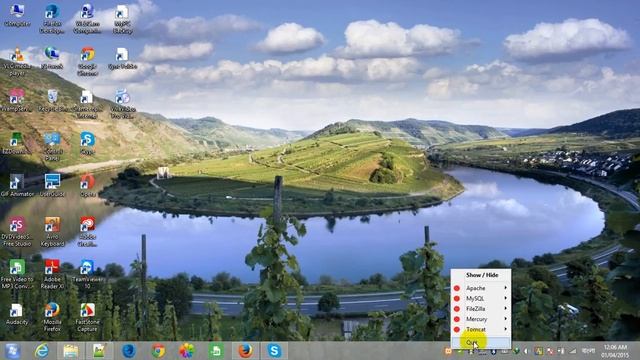Open the colorful pinwheel taskbar app
Image resolution: width=640 pixels, height=360 pixels.
[x=187, y=351]
